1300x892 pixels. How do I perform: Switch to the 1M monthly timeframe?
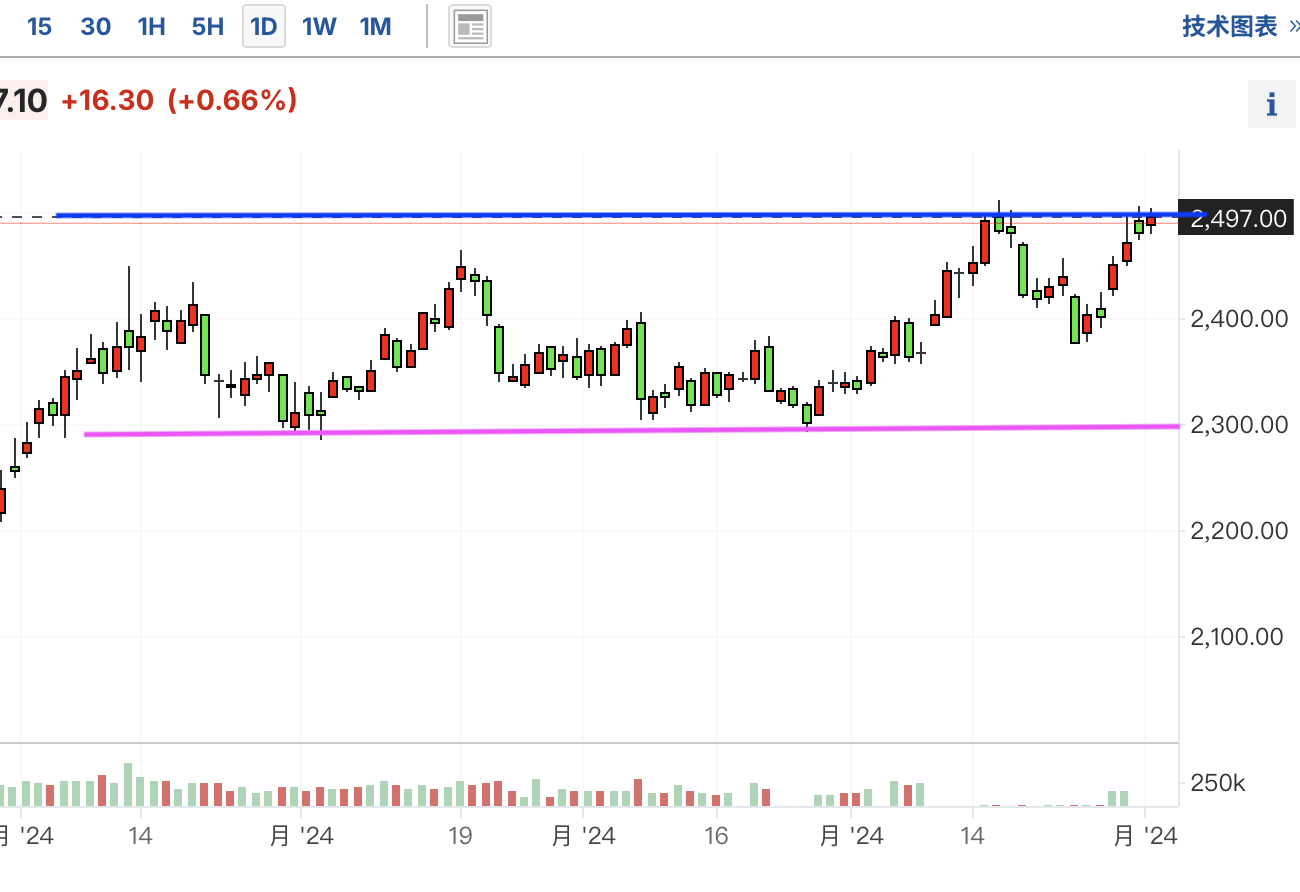point(375,27)
